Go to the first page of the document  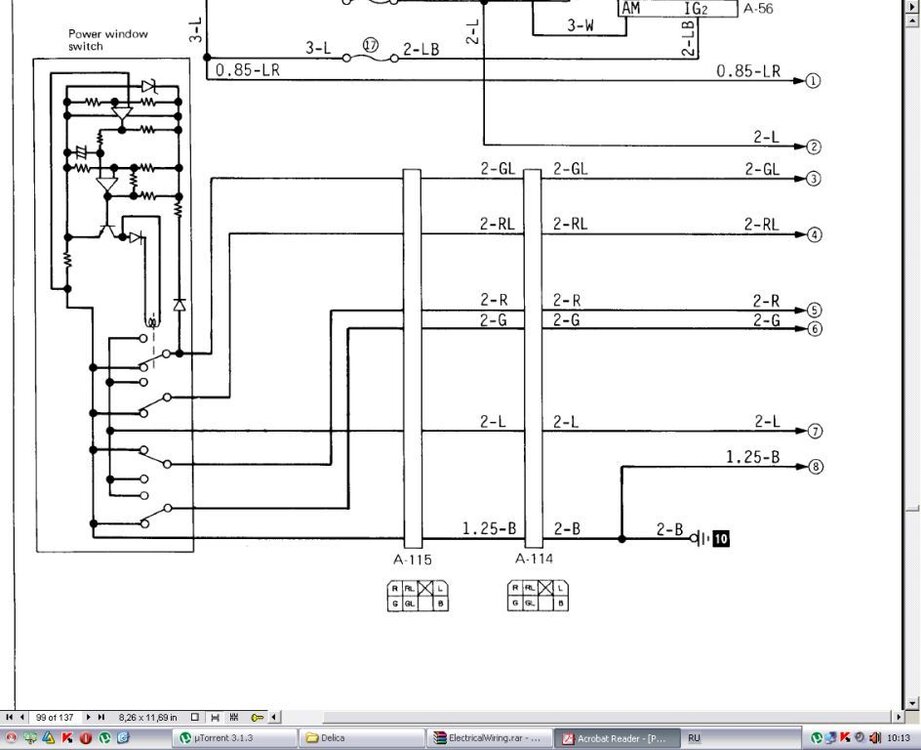[x=9, y=717]
